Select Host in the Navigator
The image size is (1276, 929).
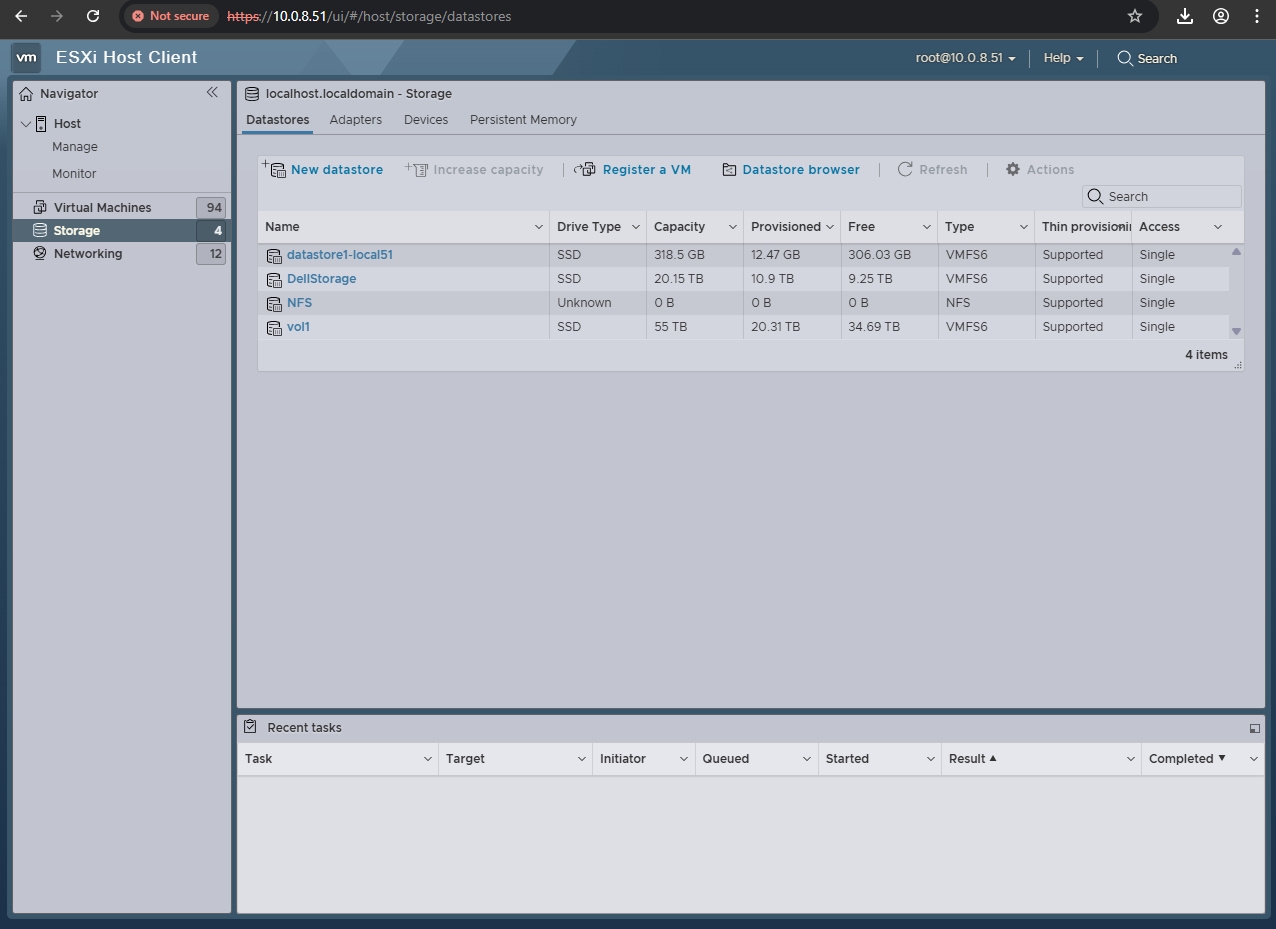click(67, 124)
